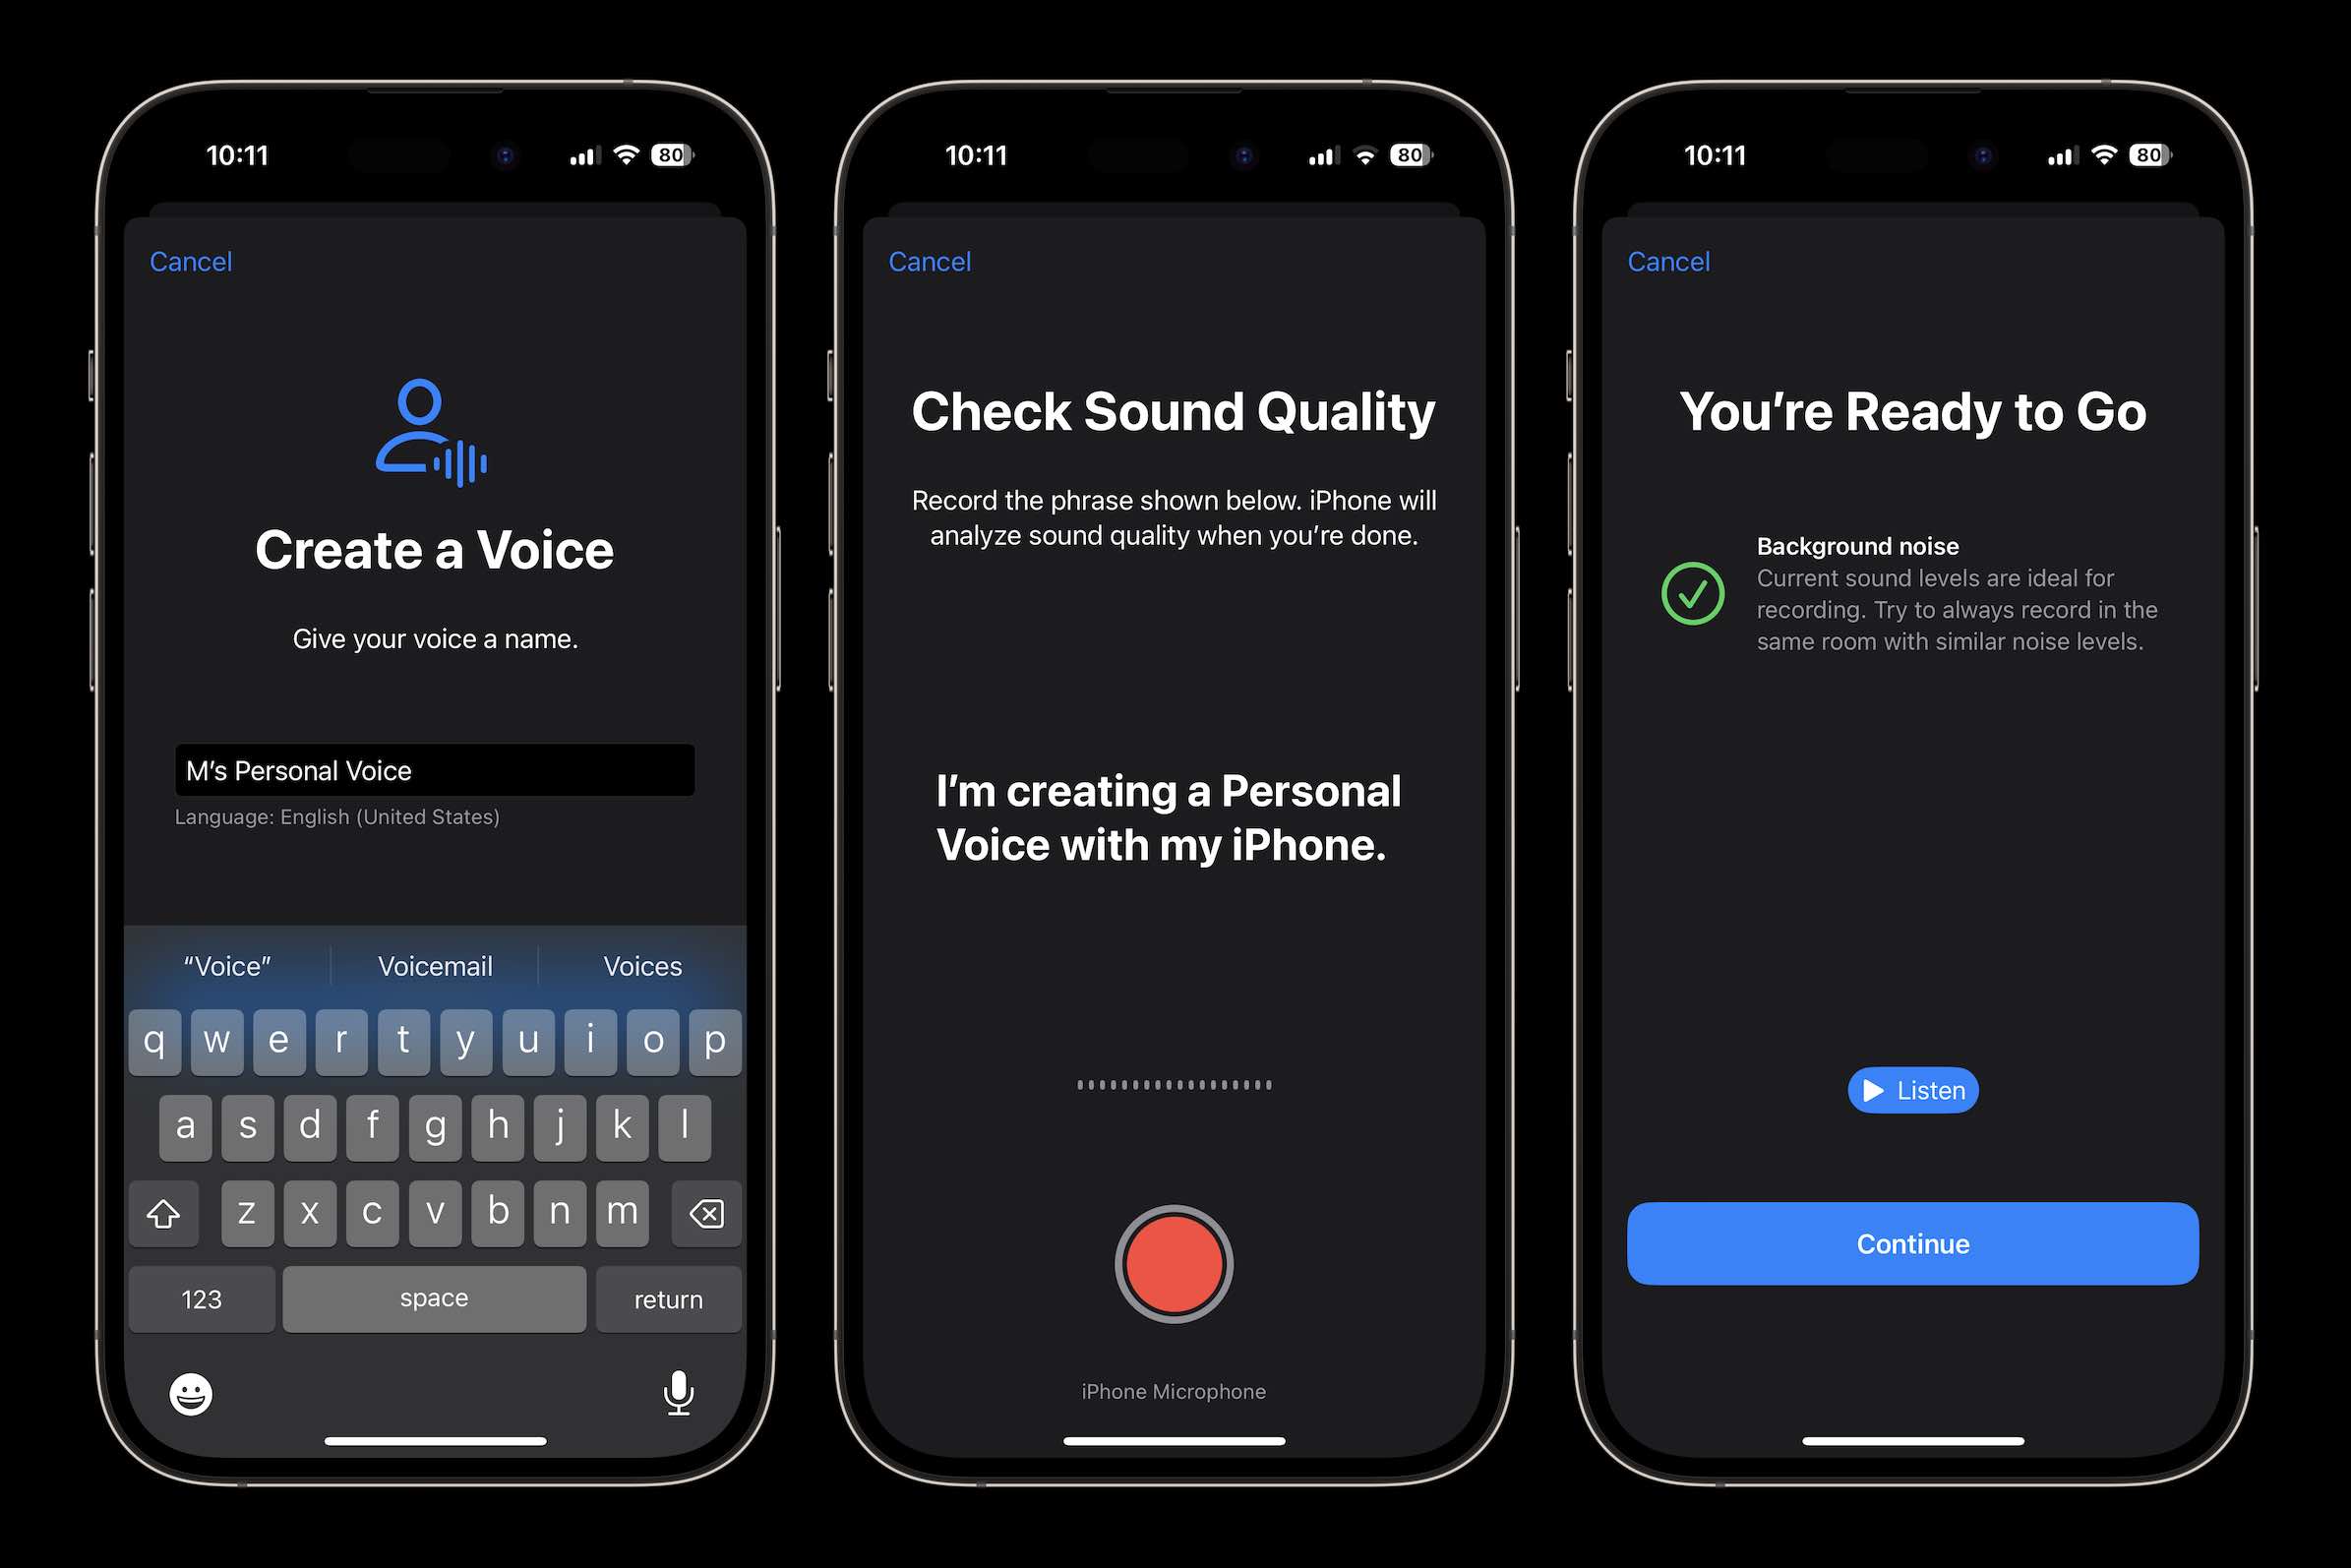Tap the Language English United States dropdown
2351x1568 pixels.
[x=335, y=817]
